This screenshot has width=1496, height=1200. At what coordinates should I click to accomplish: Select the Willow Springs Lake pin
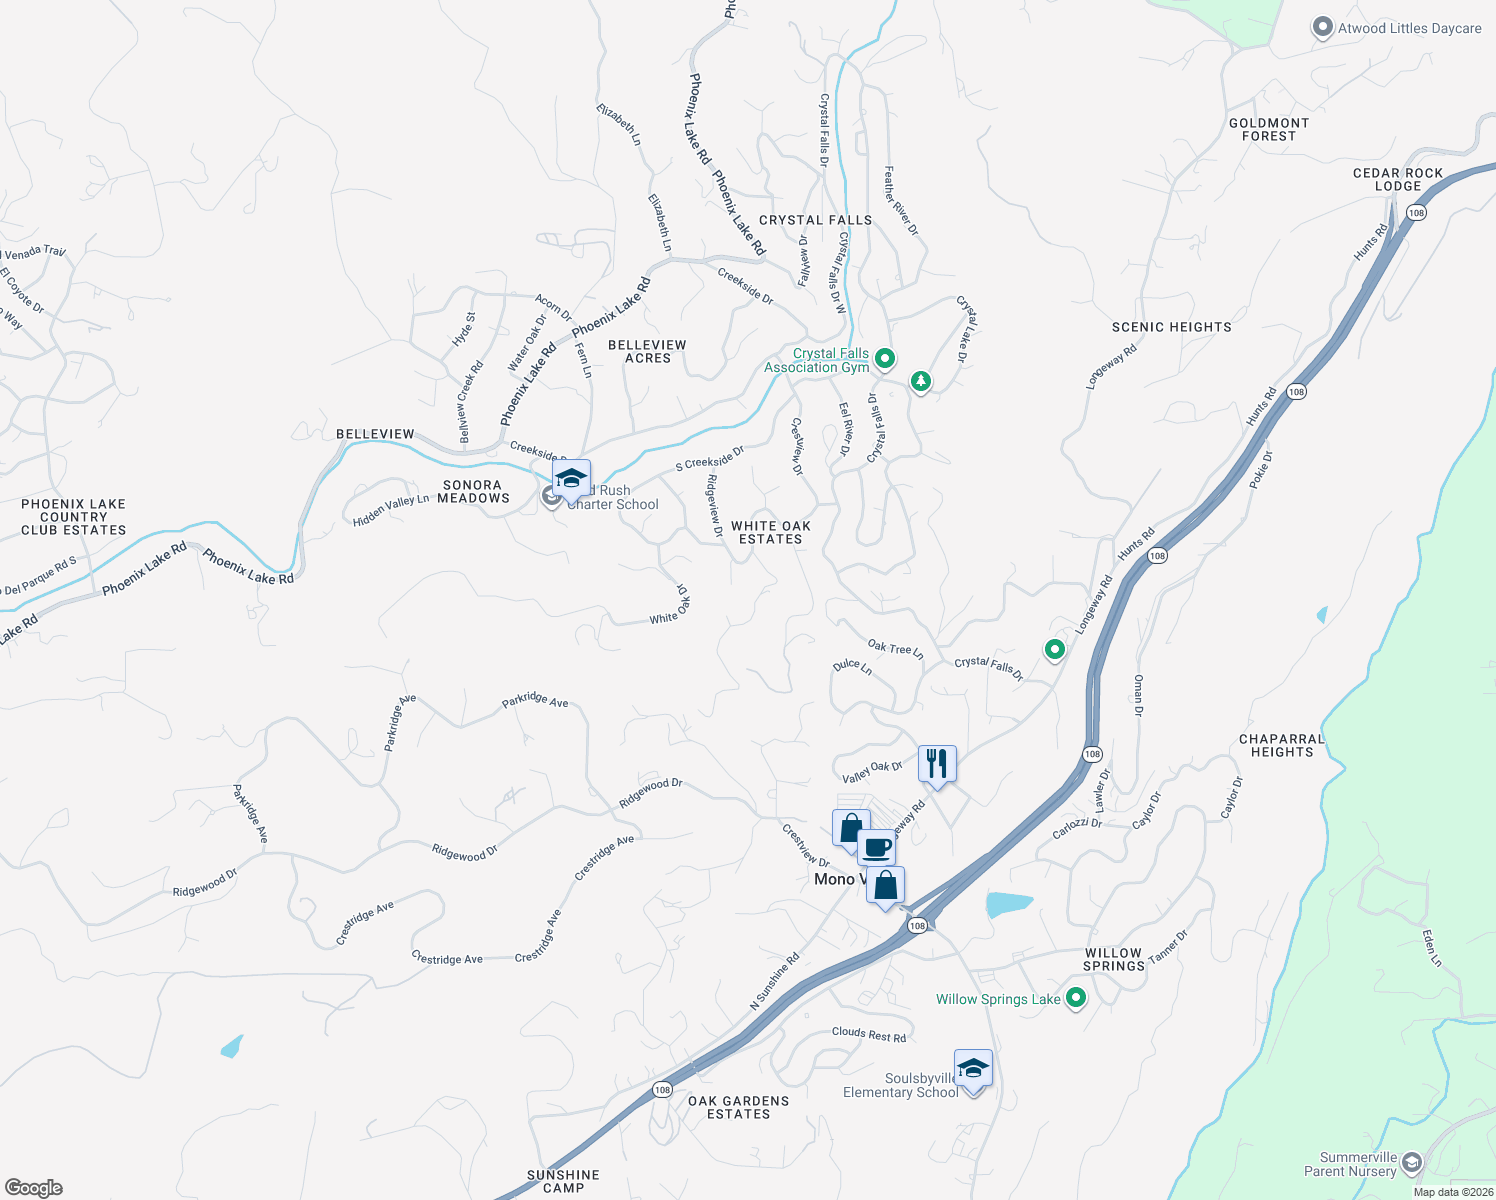[1076, 998]
